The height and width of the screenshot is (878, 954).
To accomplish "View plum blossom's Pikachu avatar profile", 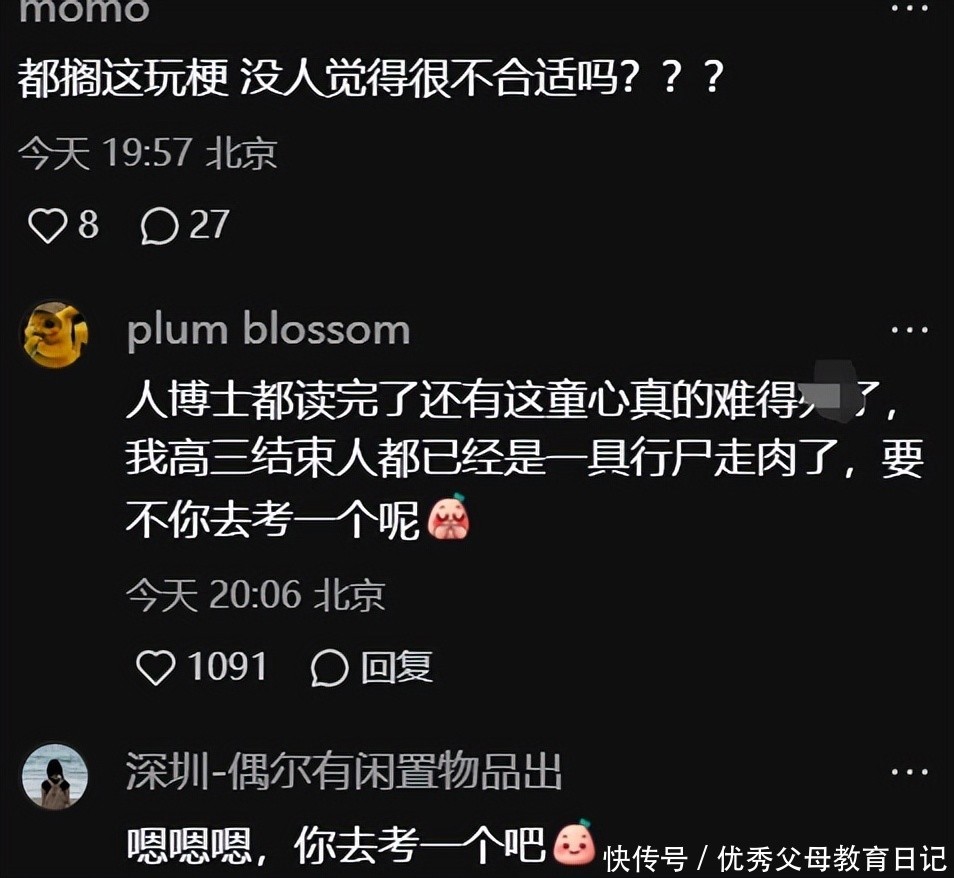I will point(55,334).
